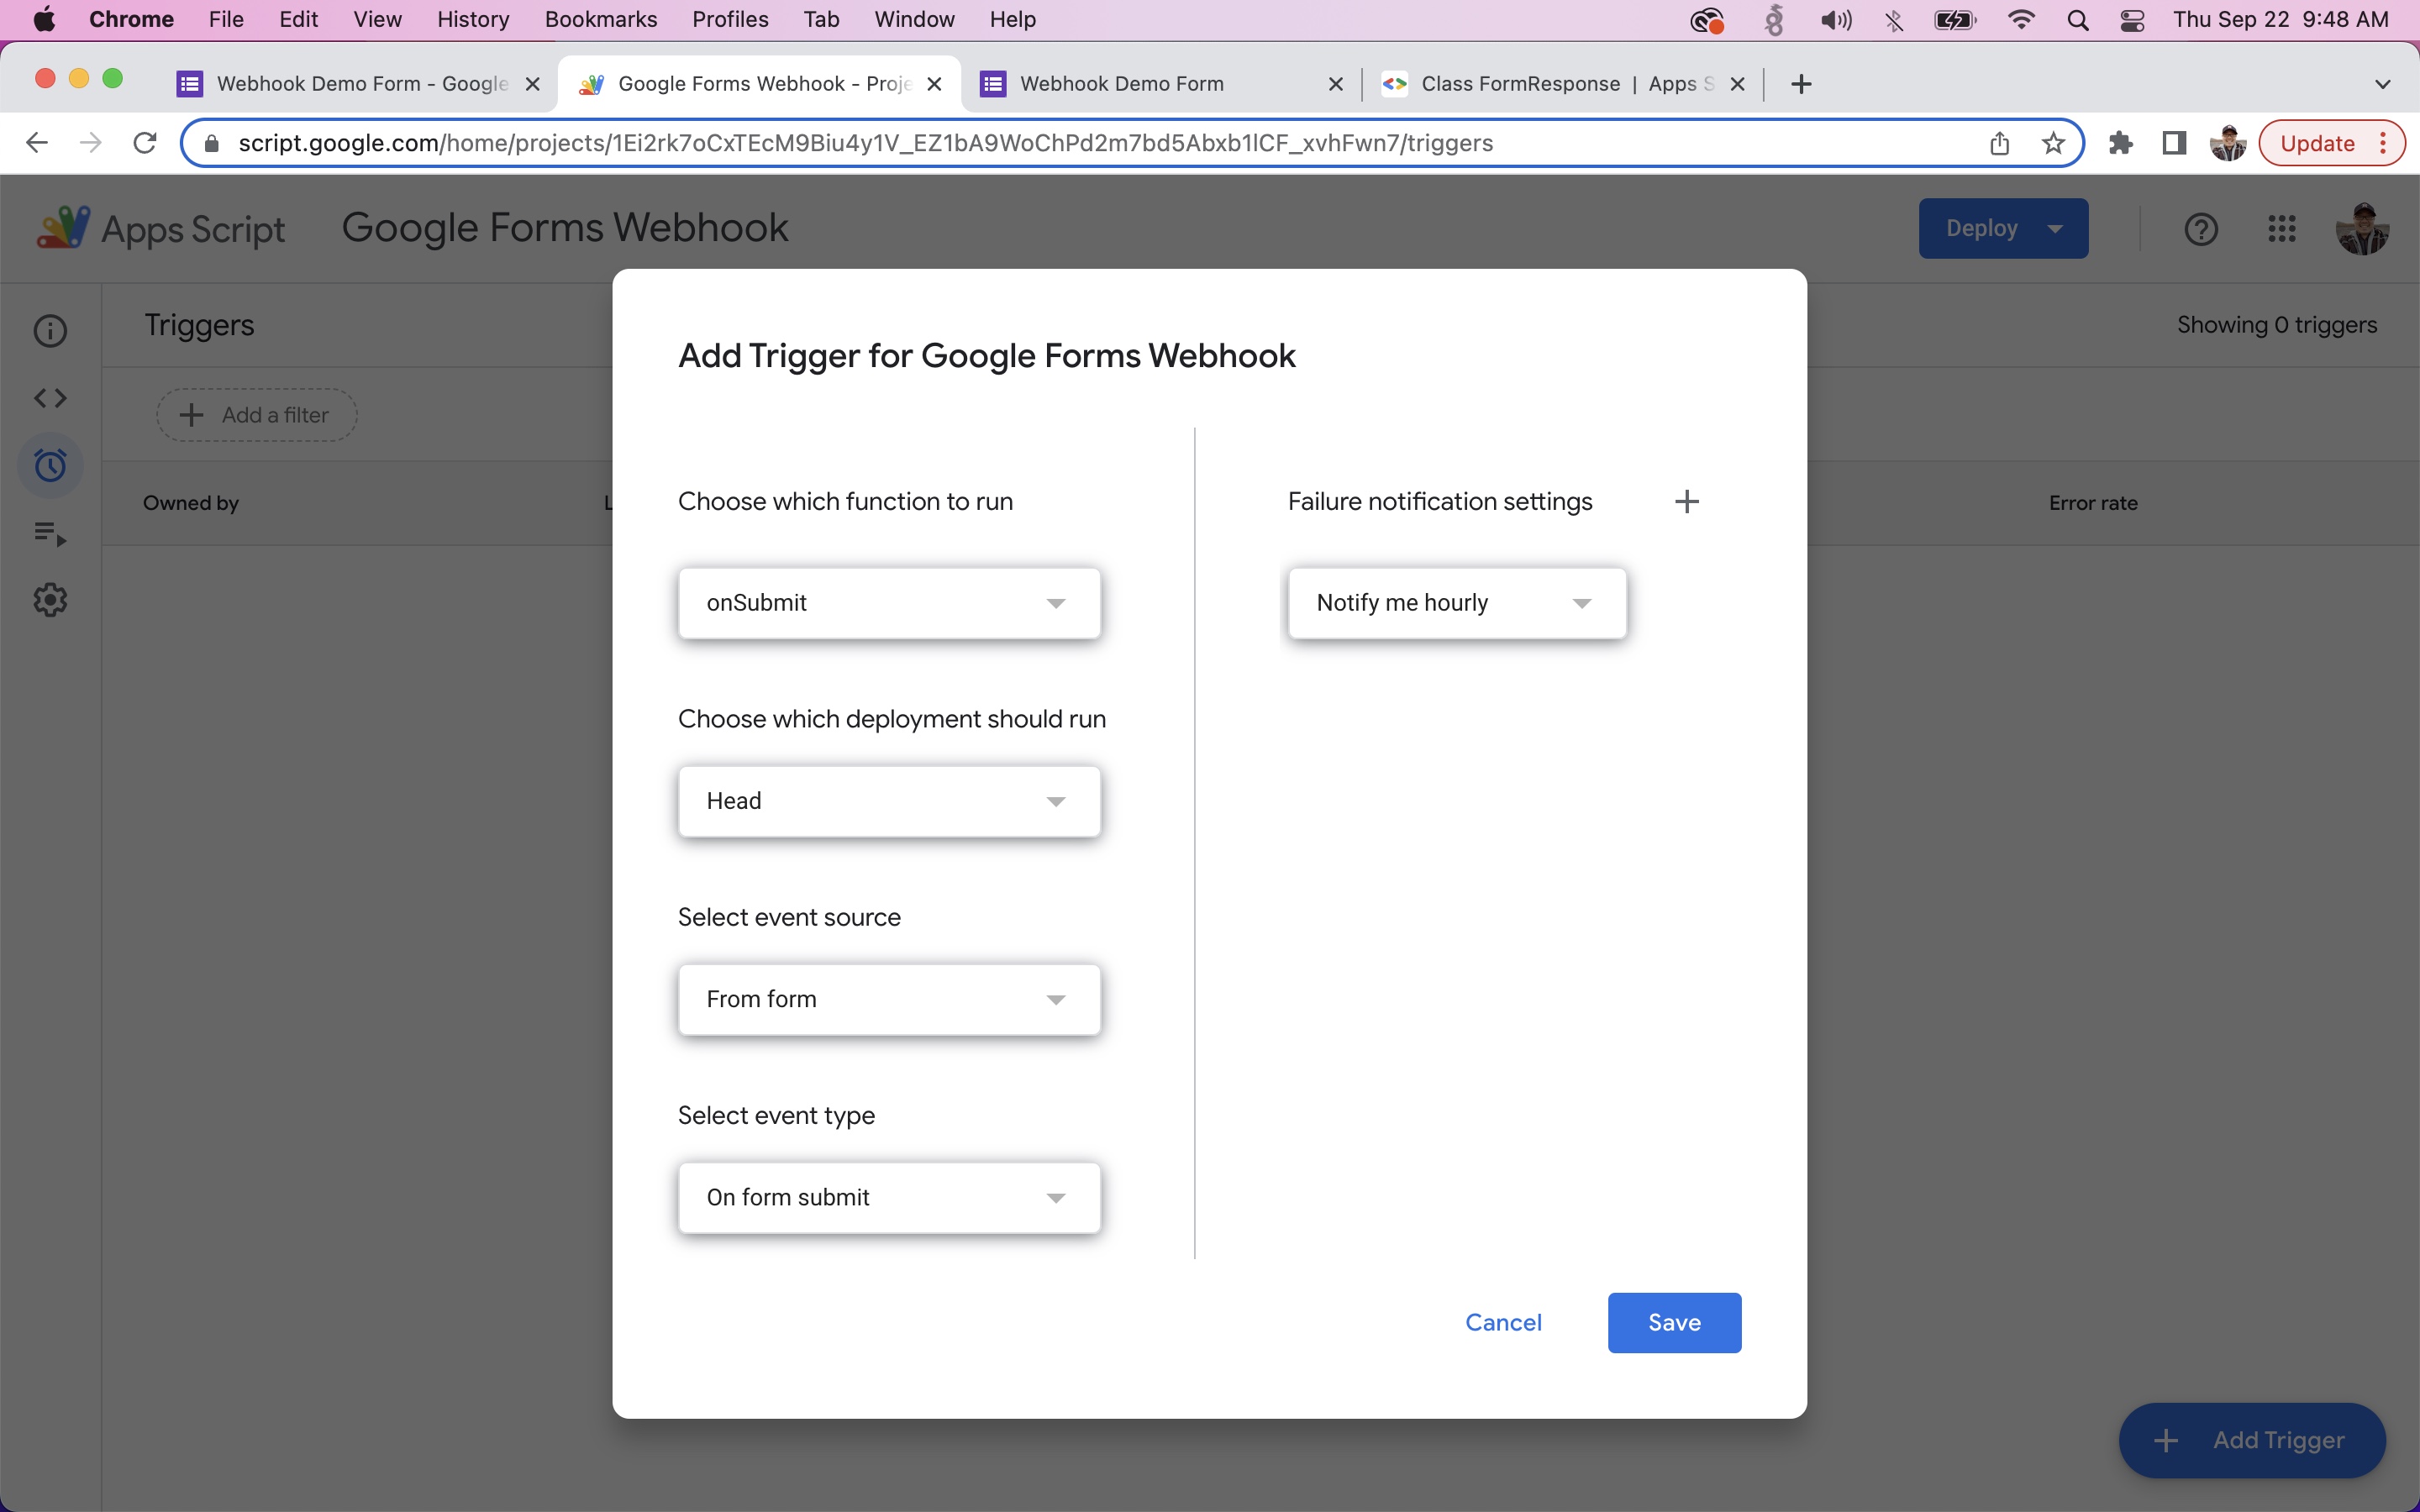
Task: Click the Update Chrome button
Action: click(2318, 143)
